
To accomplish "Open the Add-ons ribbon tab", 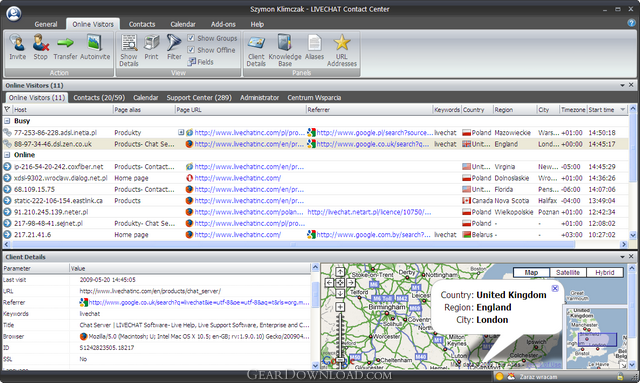I will tap(223, 24).
